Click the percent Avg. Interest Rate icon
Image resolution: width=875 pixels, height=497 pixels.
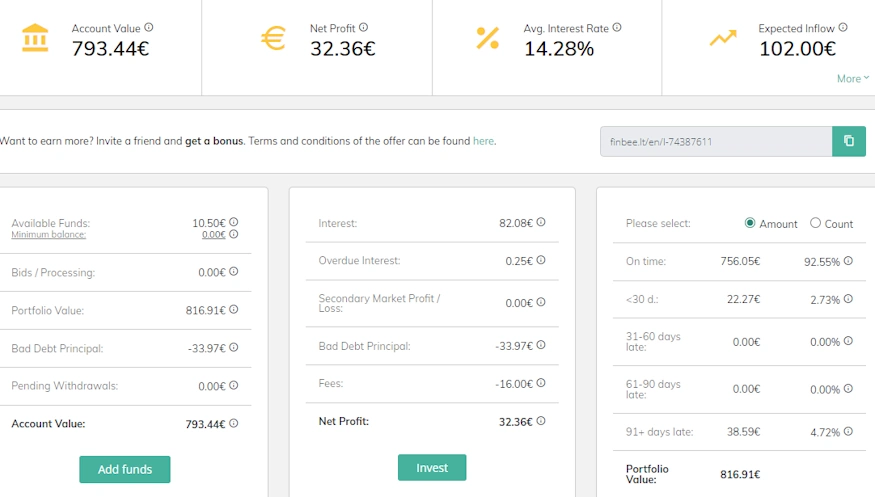[487, 38]
